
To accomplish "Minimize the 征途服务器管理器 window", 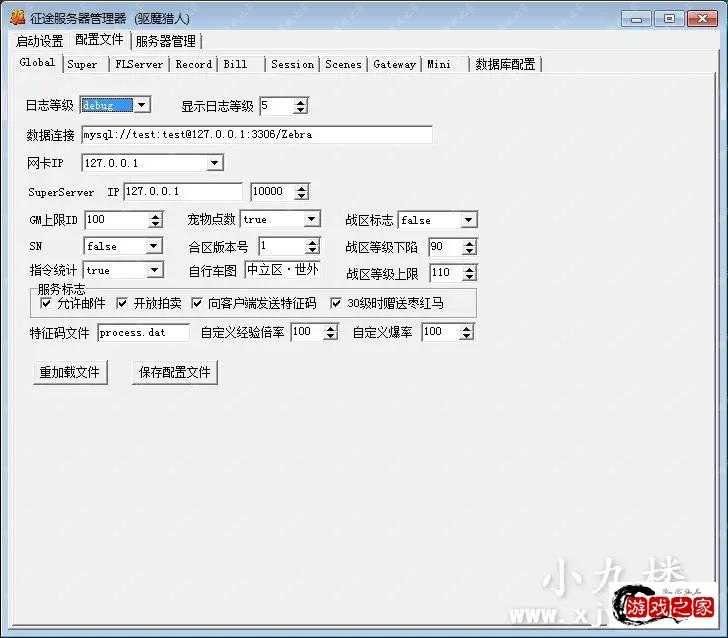I will (x=636, y=19).
